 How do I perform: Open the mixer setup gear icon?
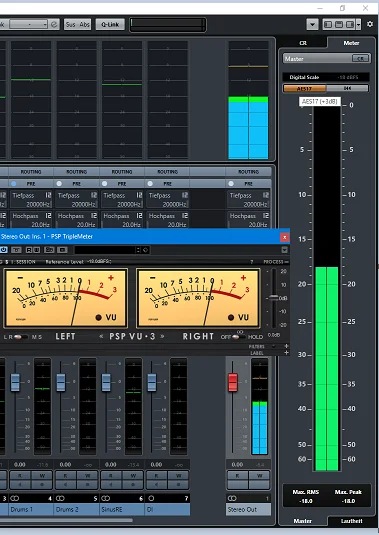pyautogui.click(x=370, y=24)
